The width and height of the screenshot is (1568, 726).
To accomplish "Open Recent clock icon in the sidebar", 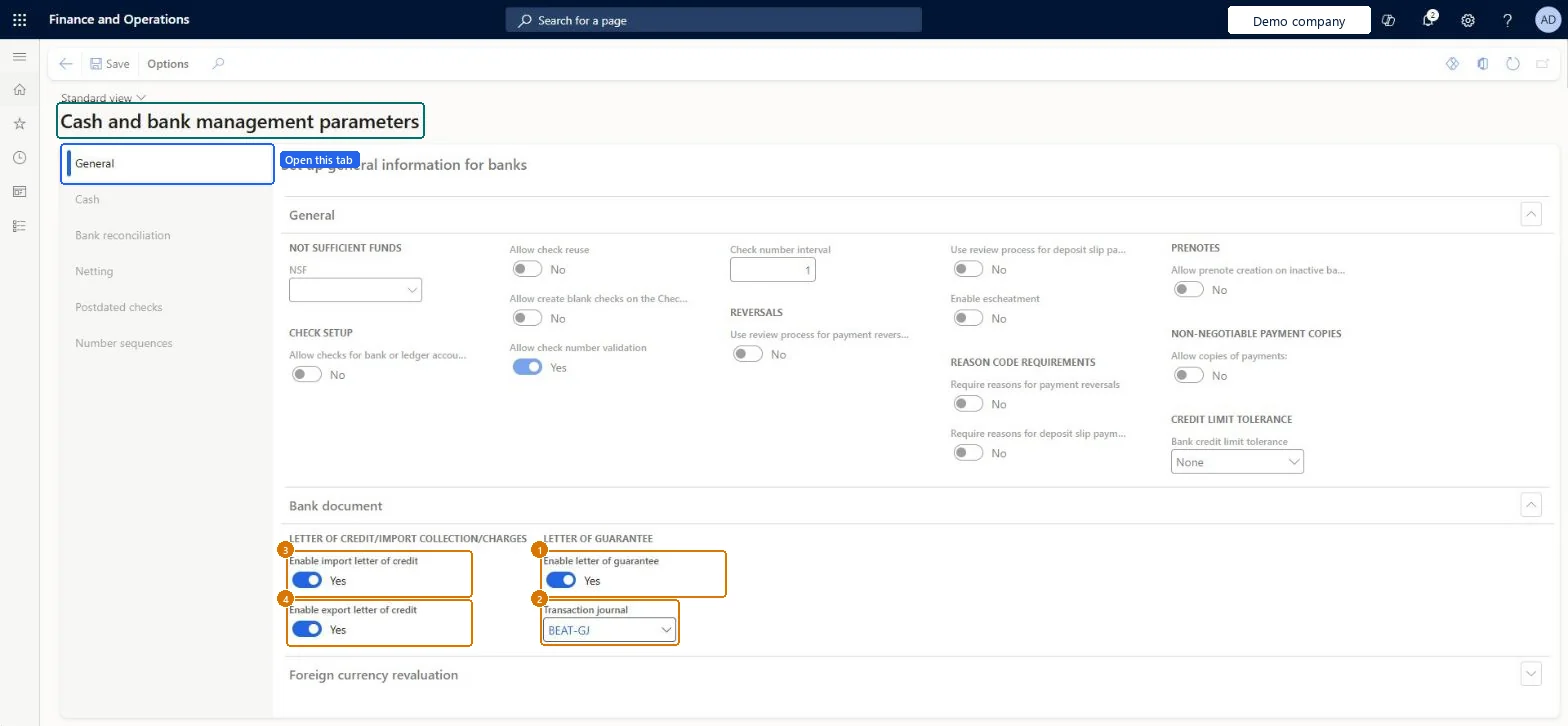I will click(19, 158).
